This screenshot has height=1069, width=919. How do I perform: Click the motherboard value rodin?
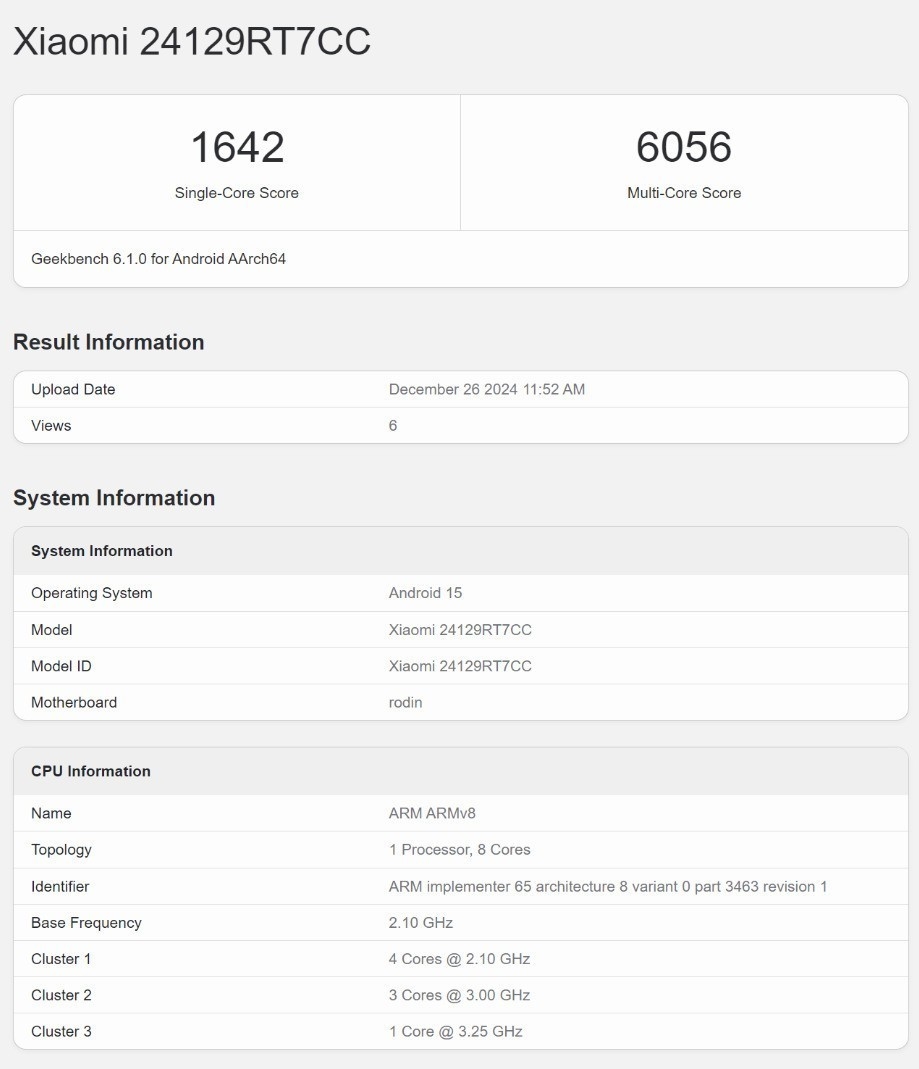coord(406,702)
